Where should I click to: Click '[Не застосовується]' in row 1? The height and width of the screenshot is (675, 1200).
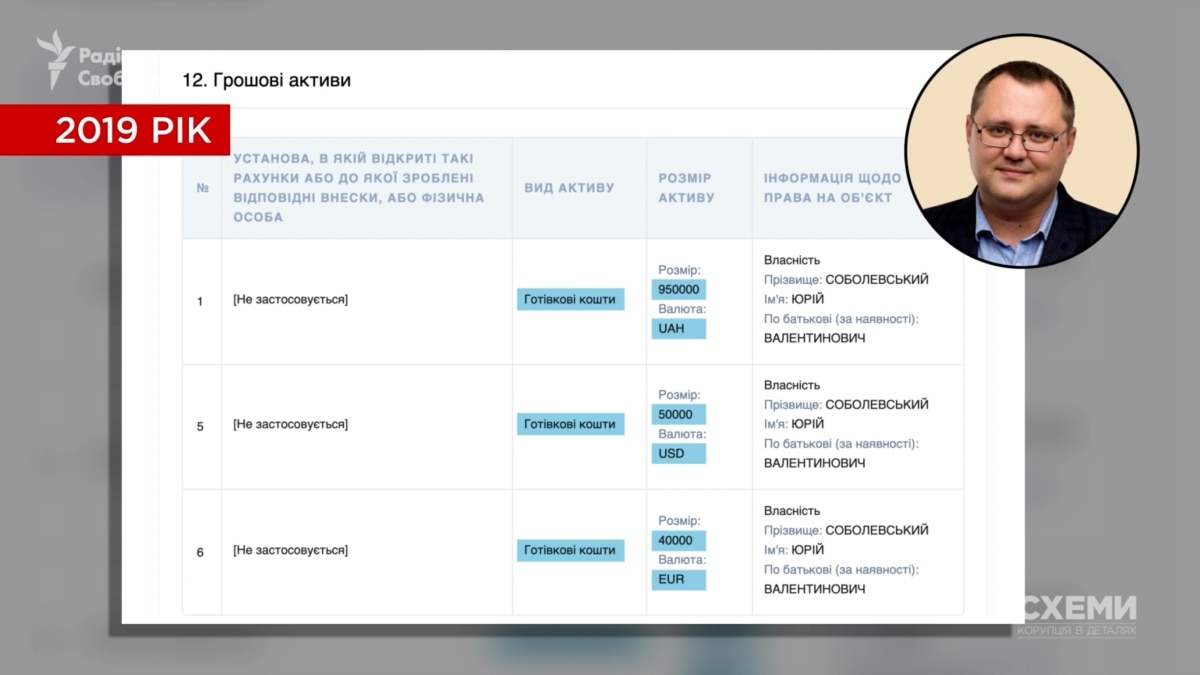[290, 299]
